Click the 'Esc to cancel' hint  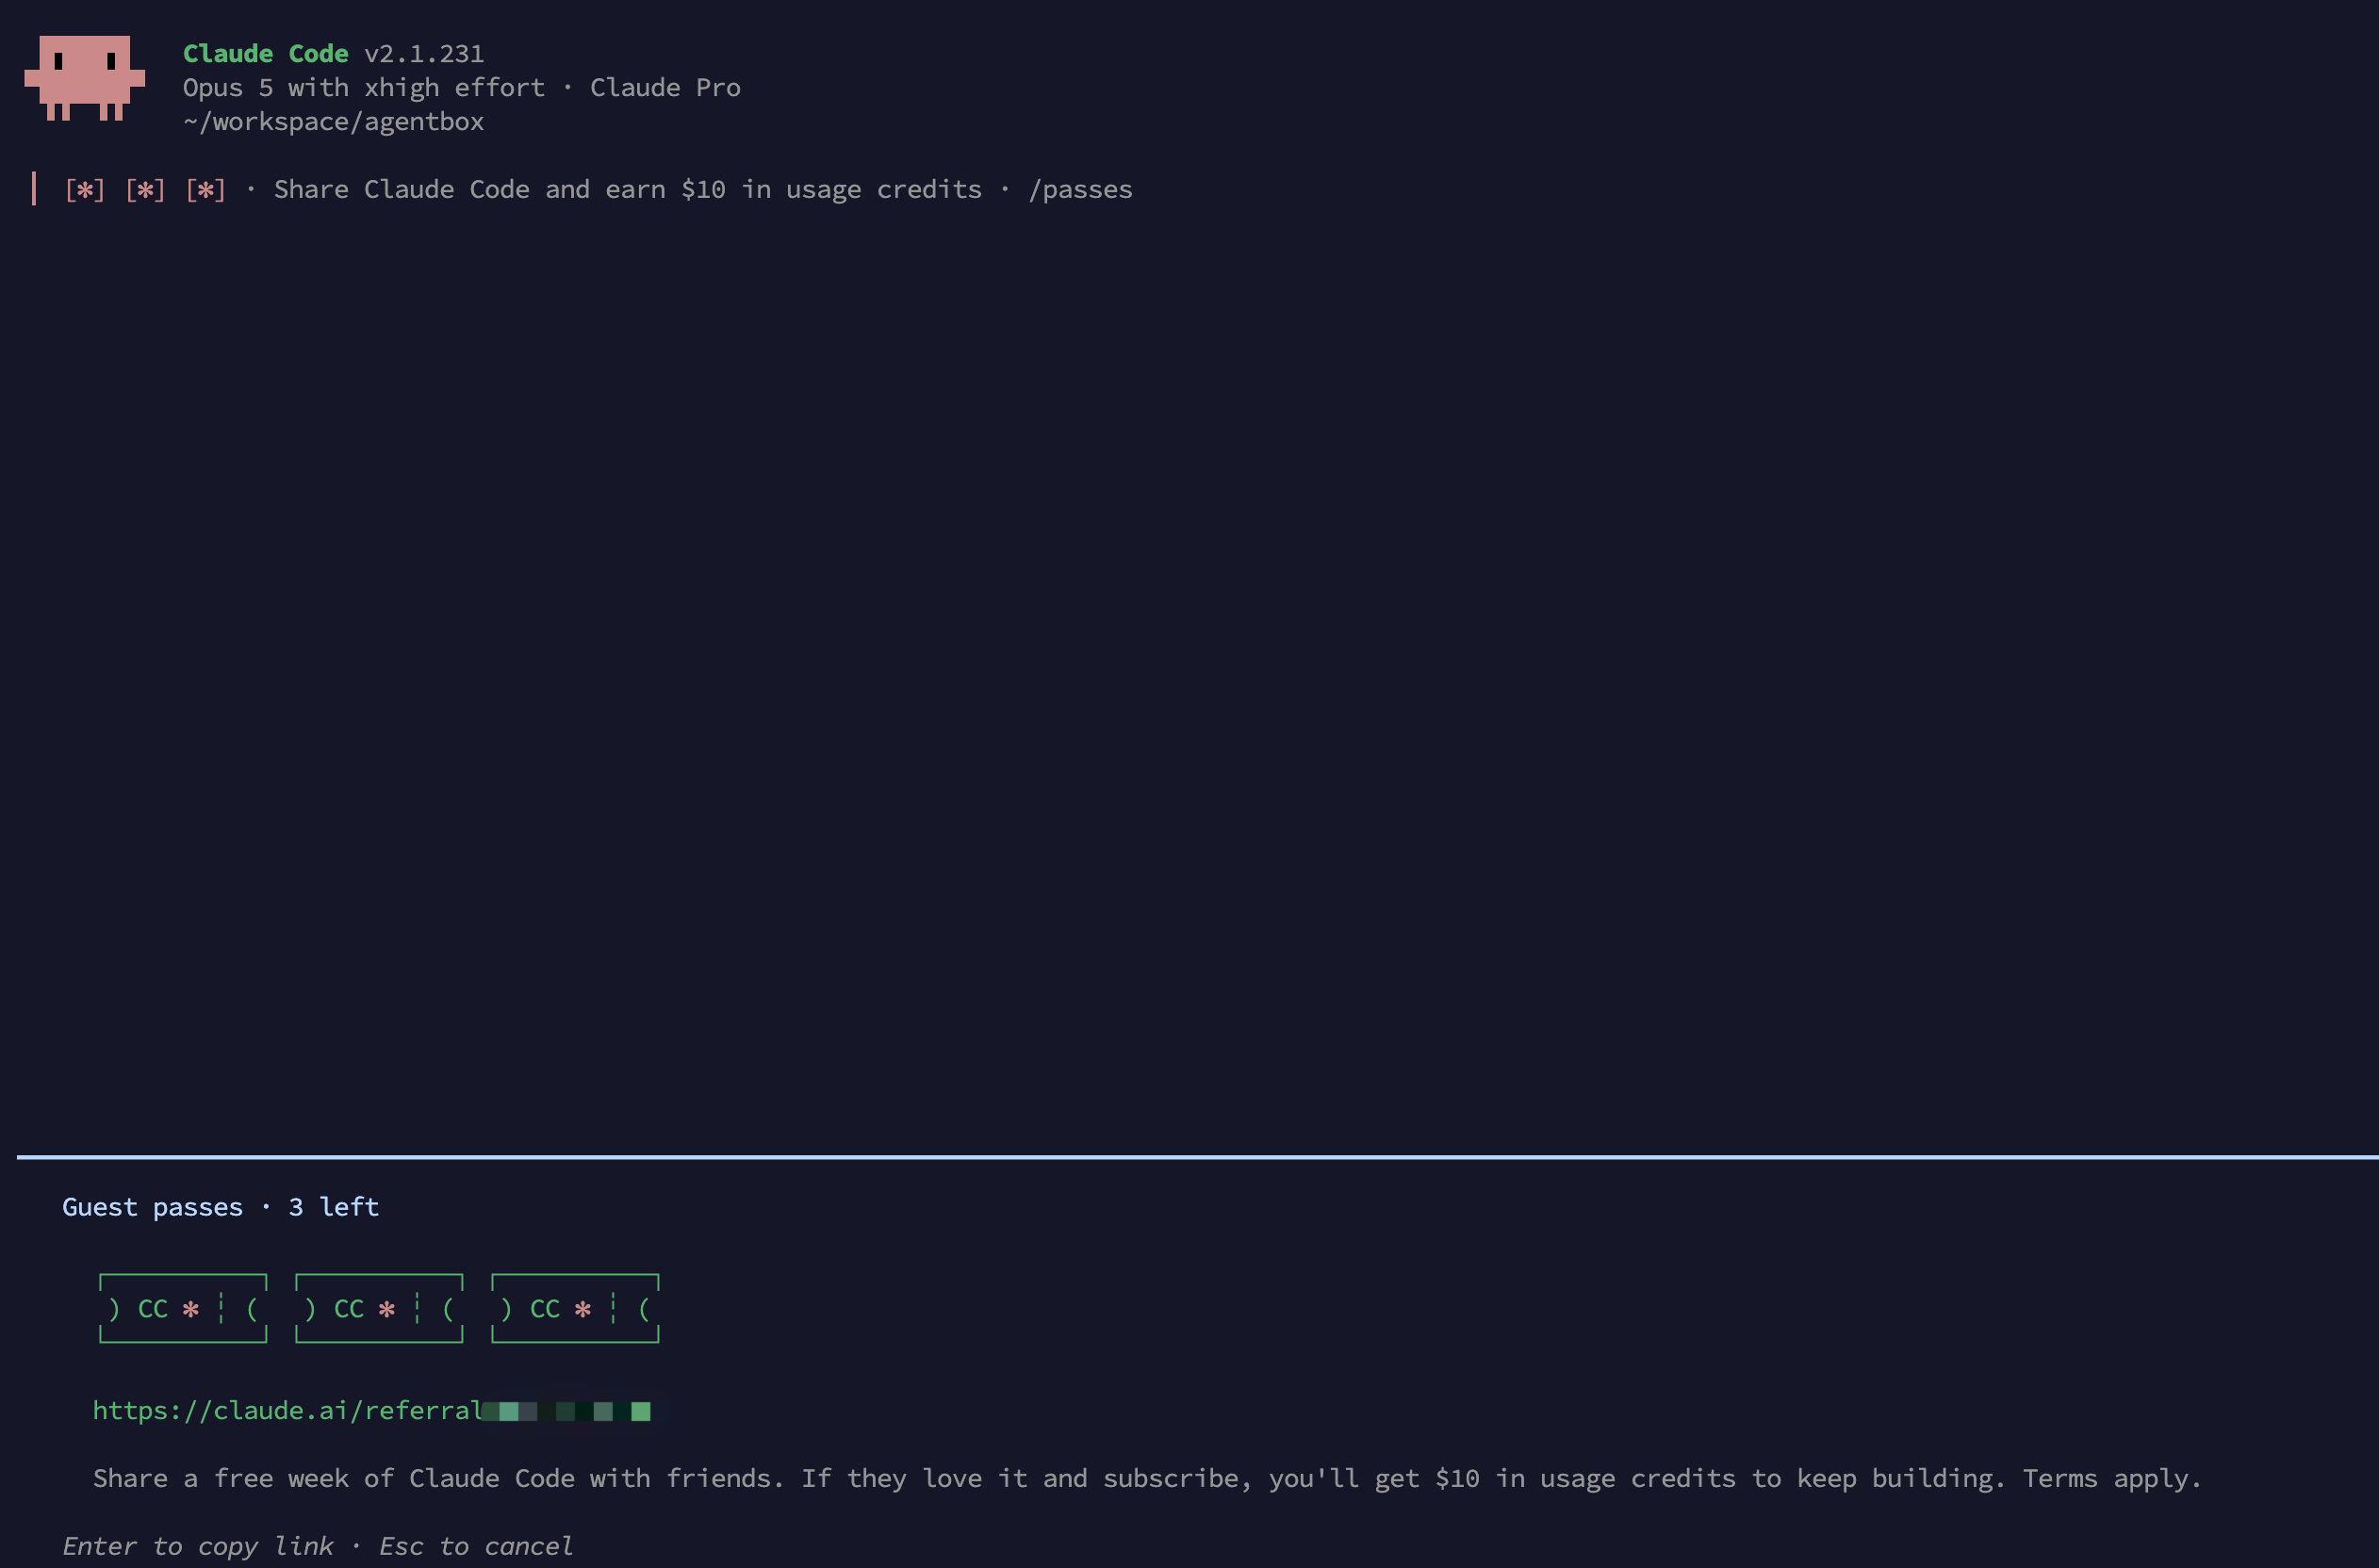pos(476,1546)
